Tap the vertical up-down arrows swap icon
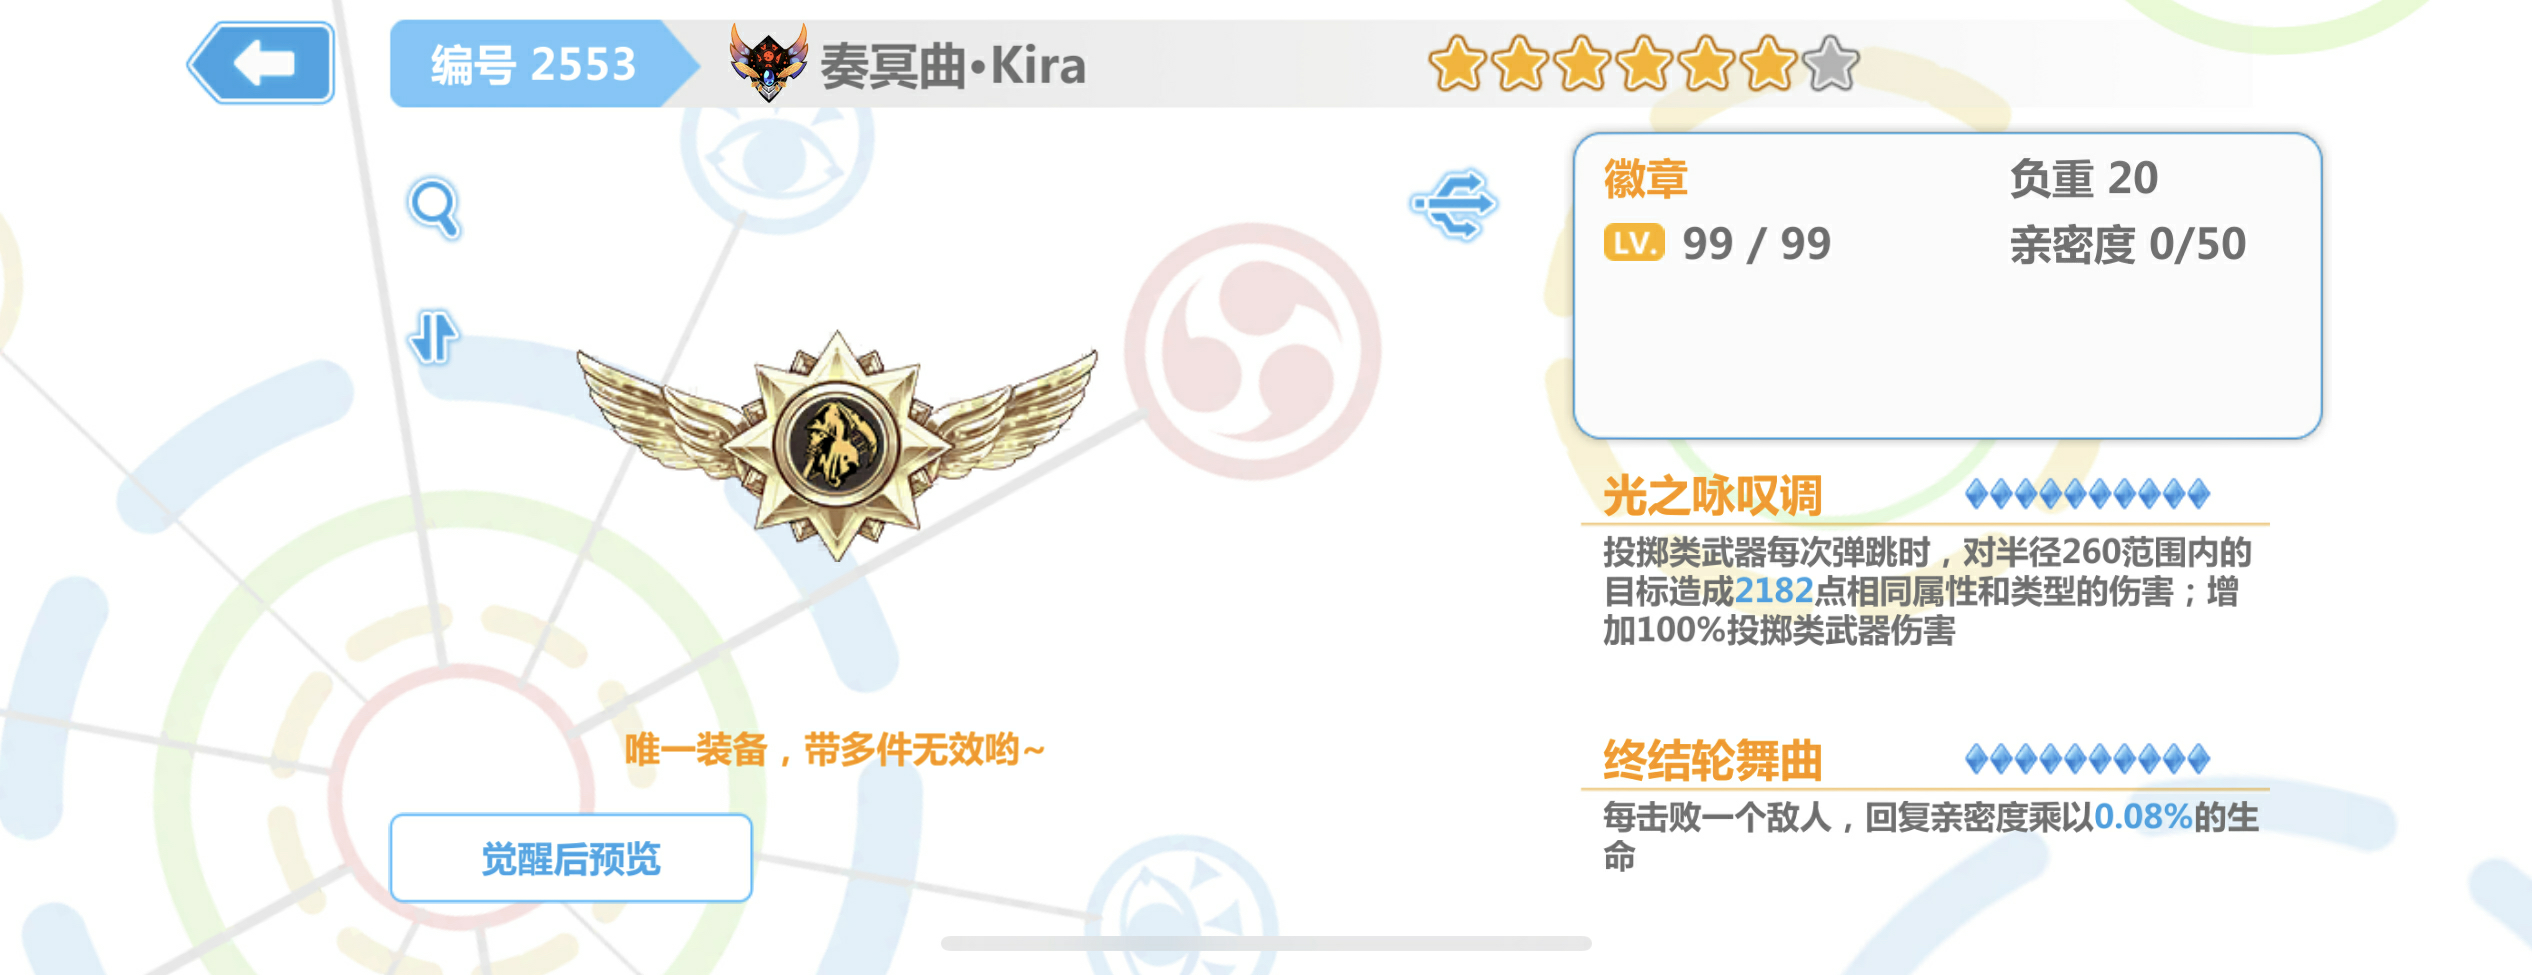The width and height of the screenshot is (2532, 975). (x=434, y=337)
